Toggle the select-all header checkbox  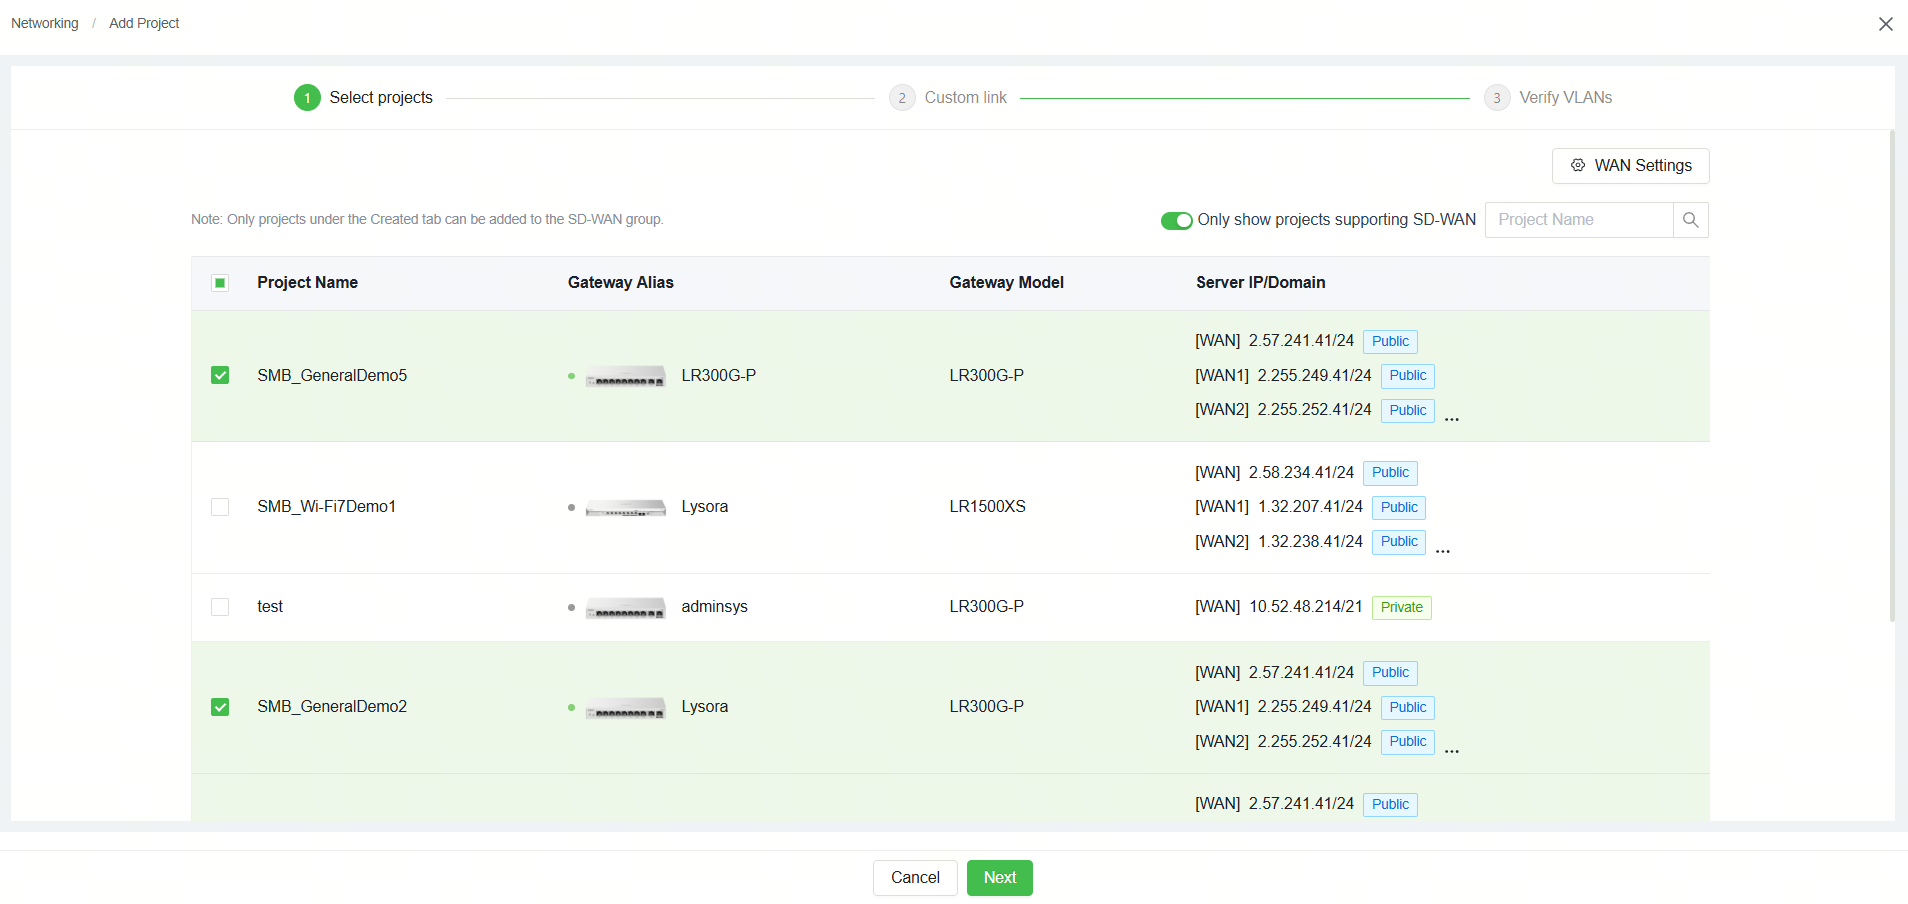coord(220,283)
